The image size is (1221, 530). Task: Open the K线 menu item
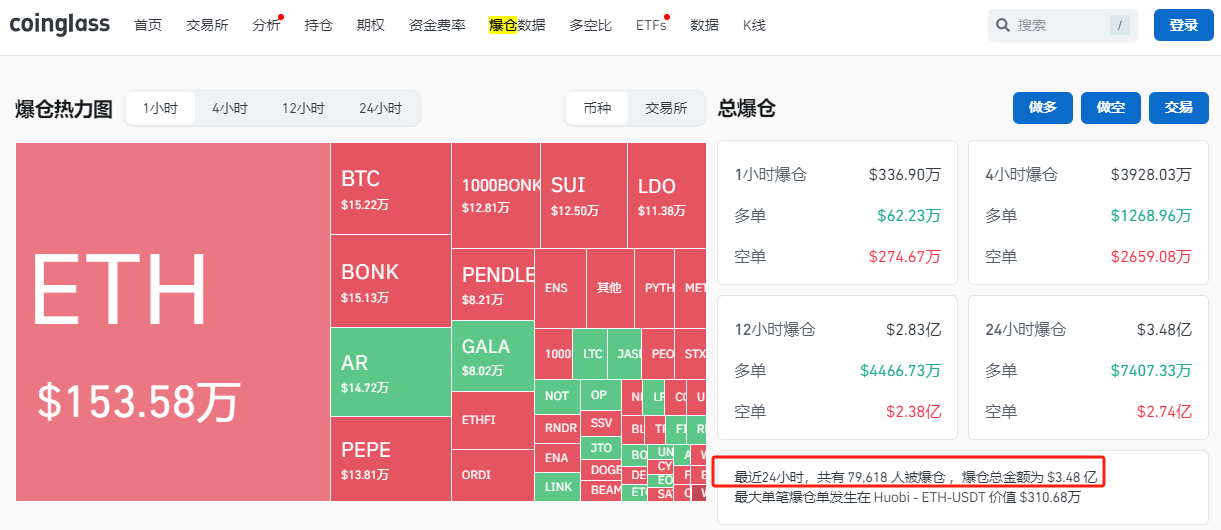[x=754, y=25]
